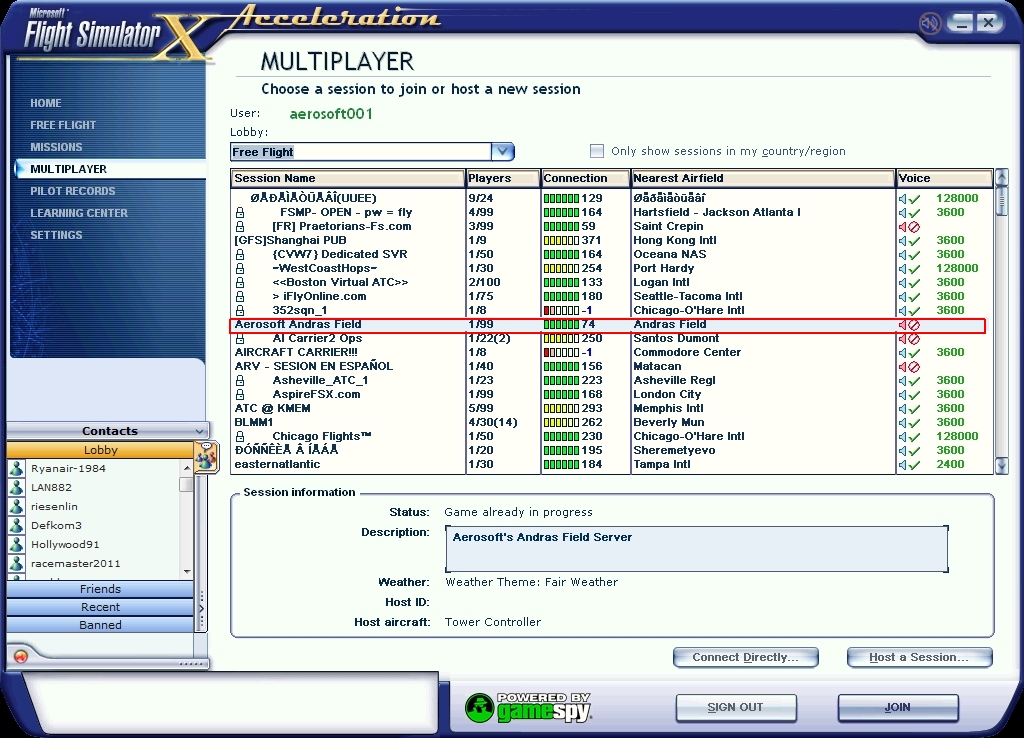
Task: Click voice disabled icon on Aerosoft Andras Field row
Action: (x=909, y=325)
